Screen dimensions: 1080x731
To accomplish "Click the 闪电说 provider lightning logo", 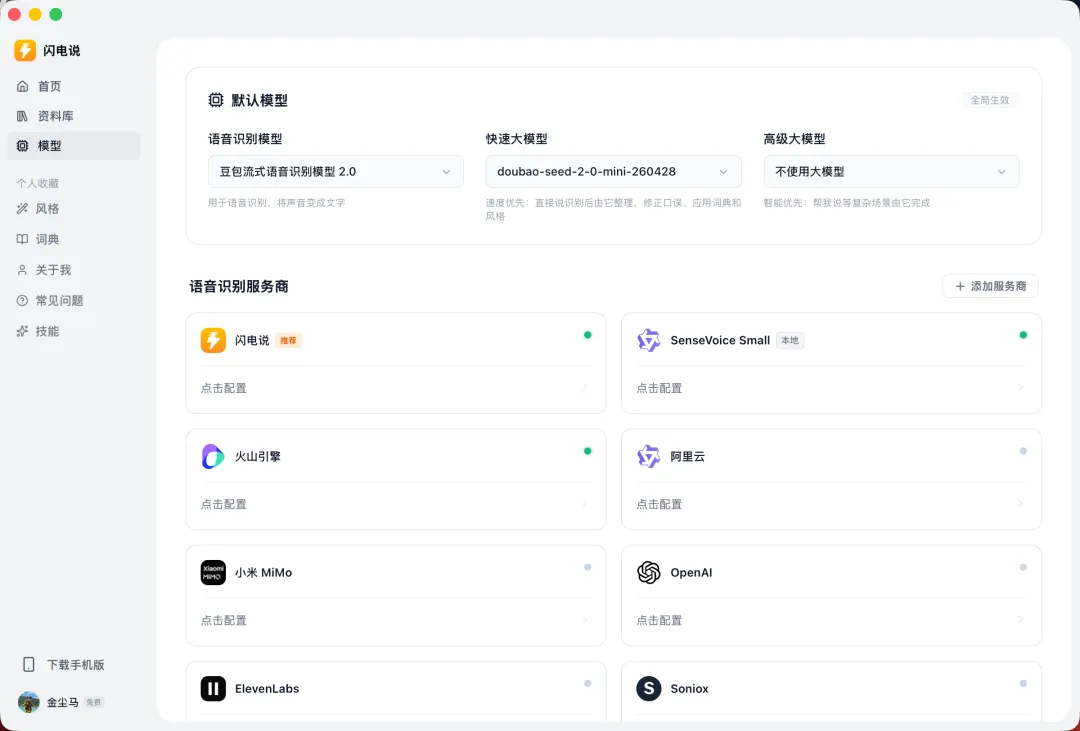I will (213, 340).
